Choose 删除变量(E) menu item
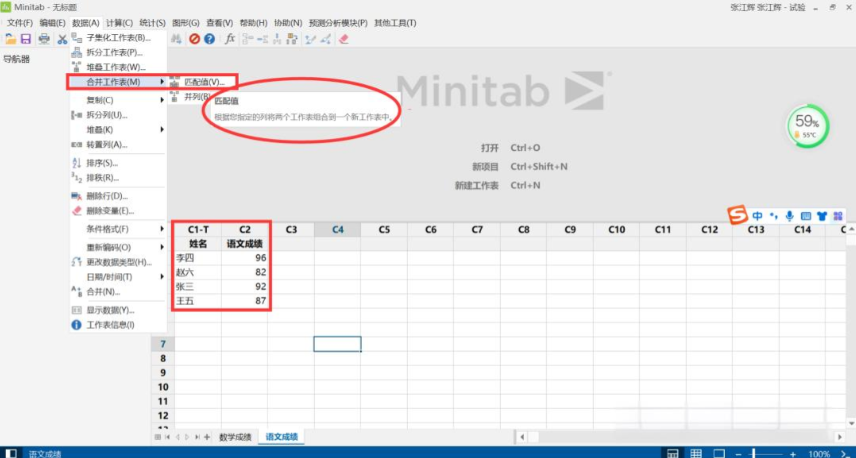The width and height of the screenshot is (856, 458). click(118, 211)
